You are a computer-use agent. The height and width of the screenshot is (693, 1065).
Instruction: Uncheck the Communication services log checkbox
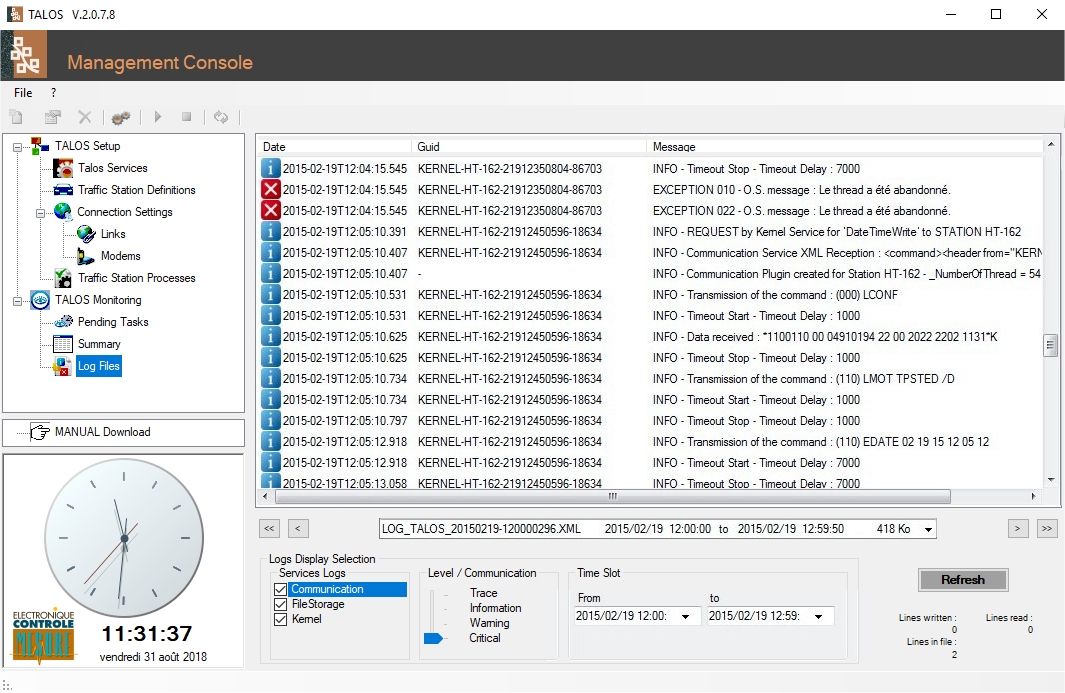(281, 589)
